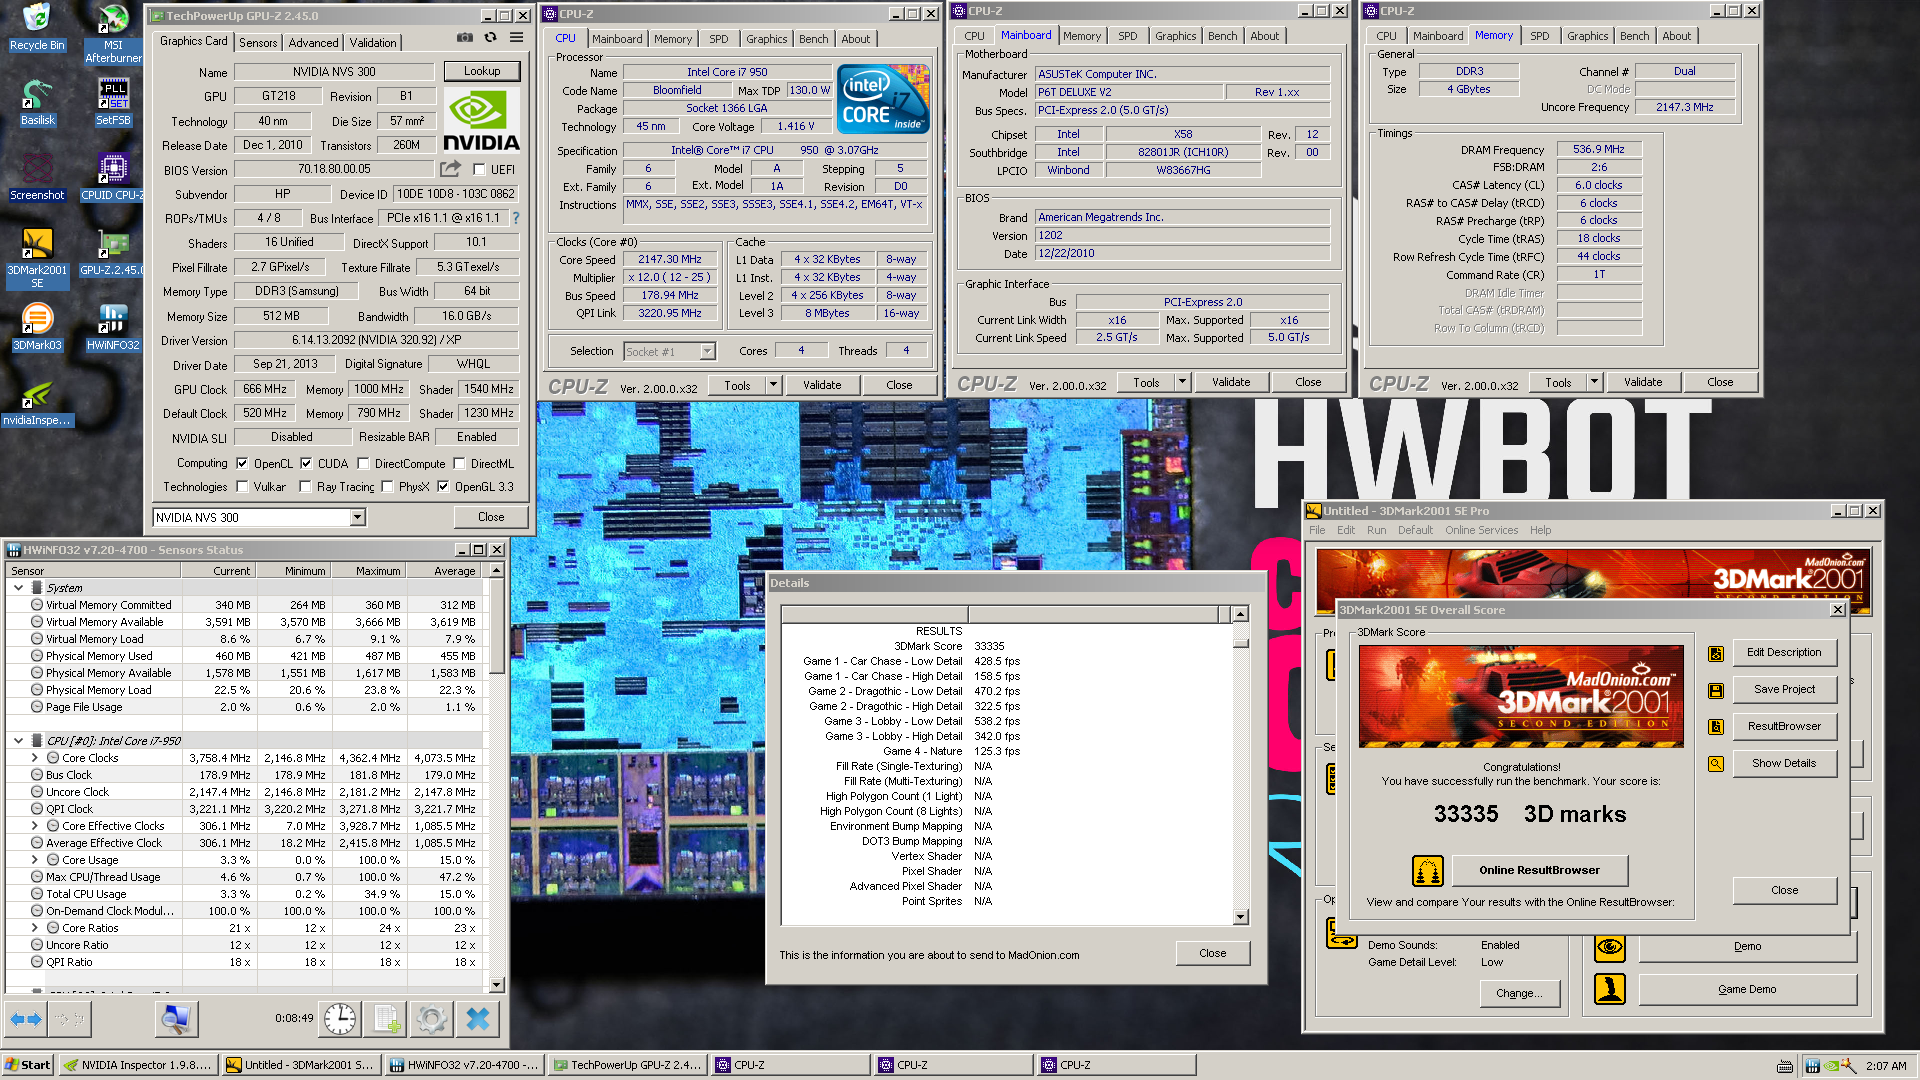Screen dimensions: 1920x1080
Task: Toggle the DirectML checkbox
Action: click(459, 464)
